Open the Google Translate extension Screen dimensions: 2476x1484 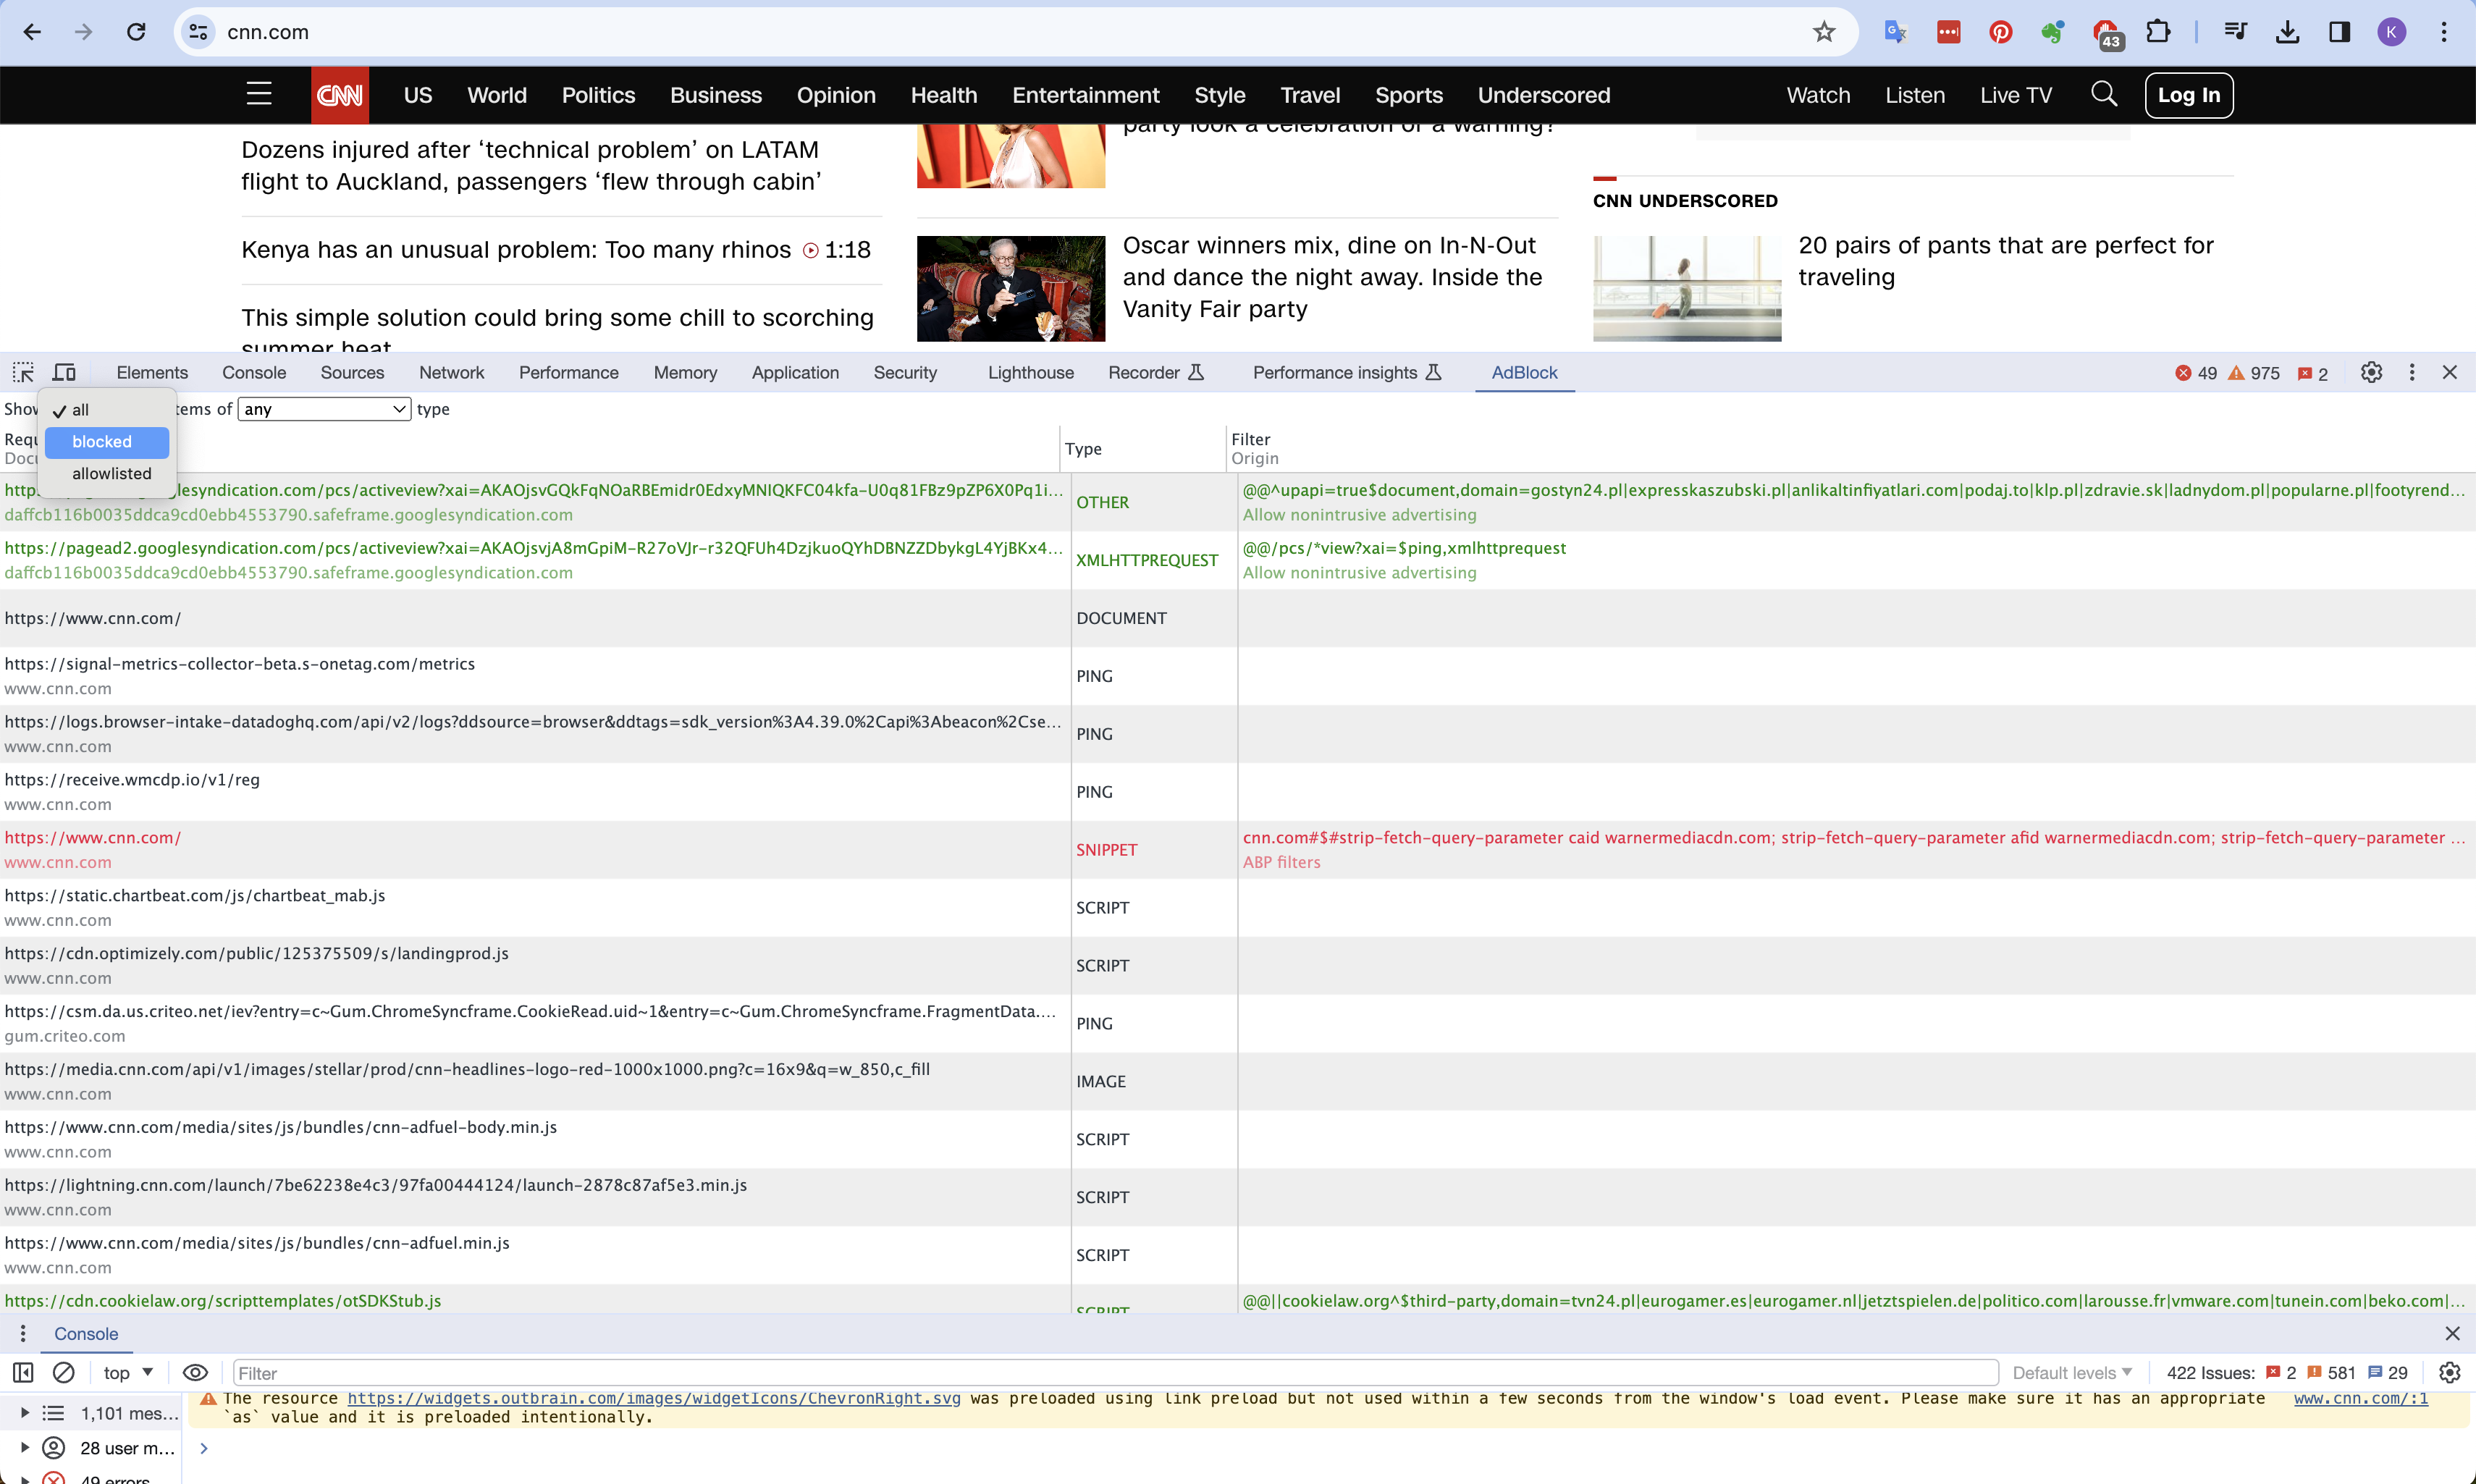point(1895,32)
